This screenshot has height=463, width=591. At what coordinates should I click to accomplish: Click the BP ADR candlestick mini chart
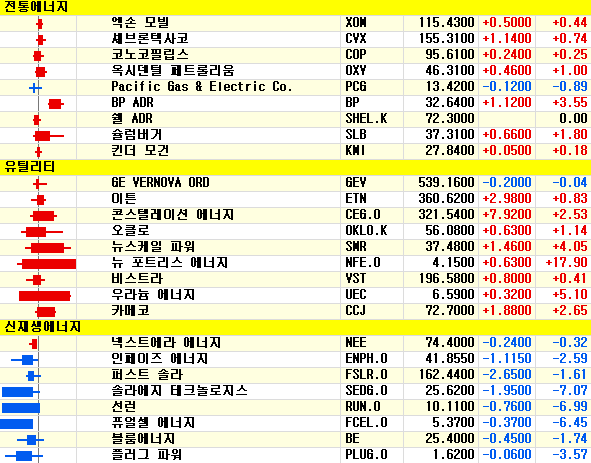tap(56, 104)
